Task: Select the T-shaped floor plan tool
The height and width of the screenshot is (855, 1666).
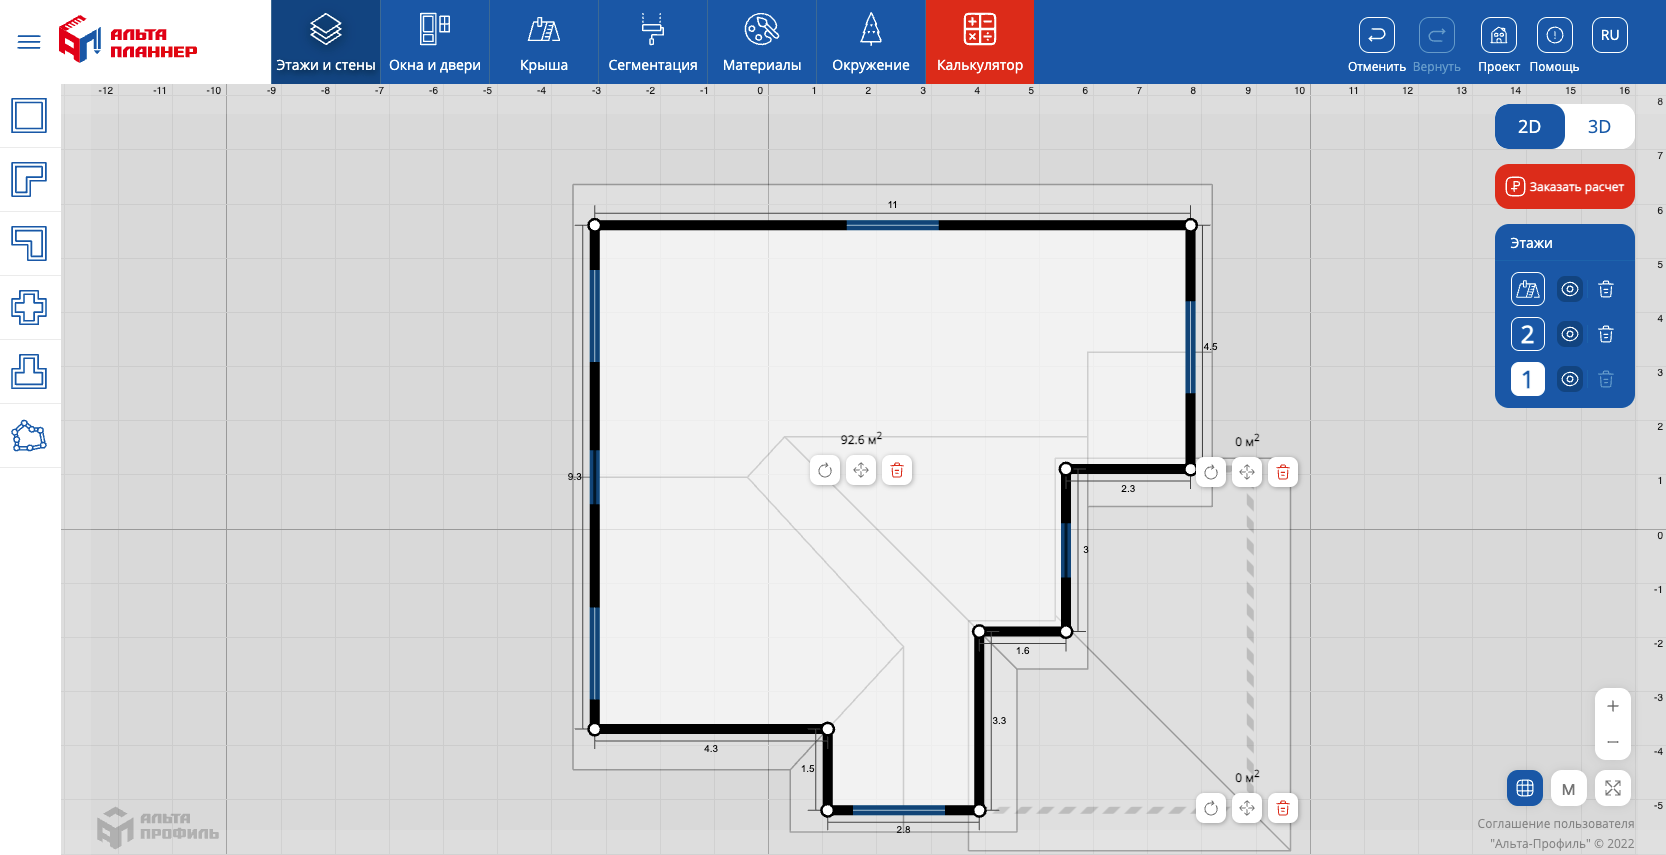Action: [29, 371]
